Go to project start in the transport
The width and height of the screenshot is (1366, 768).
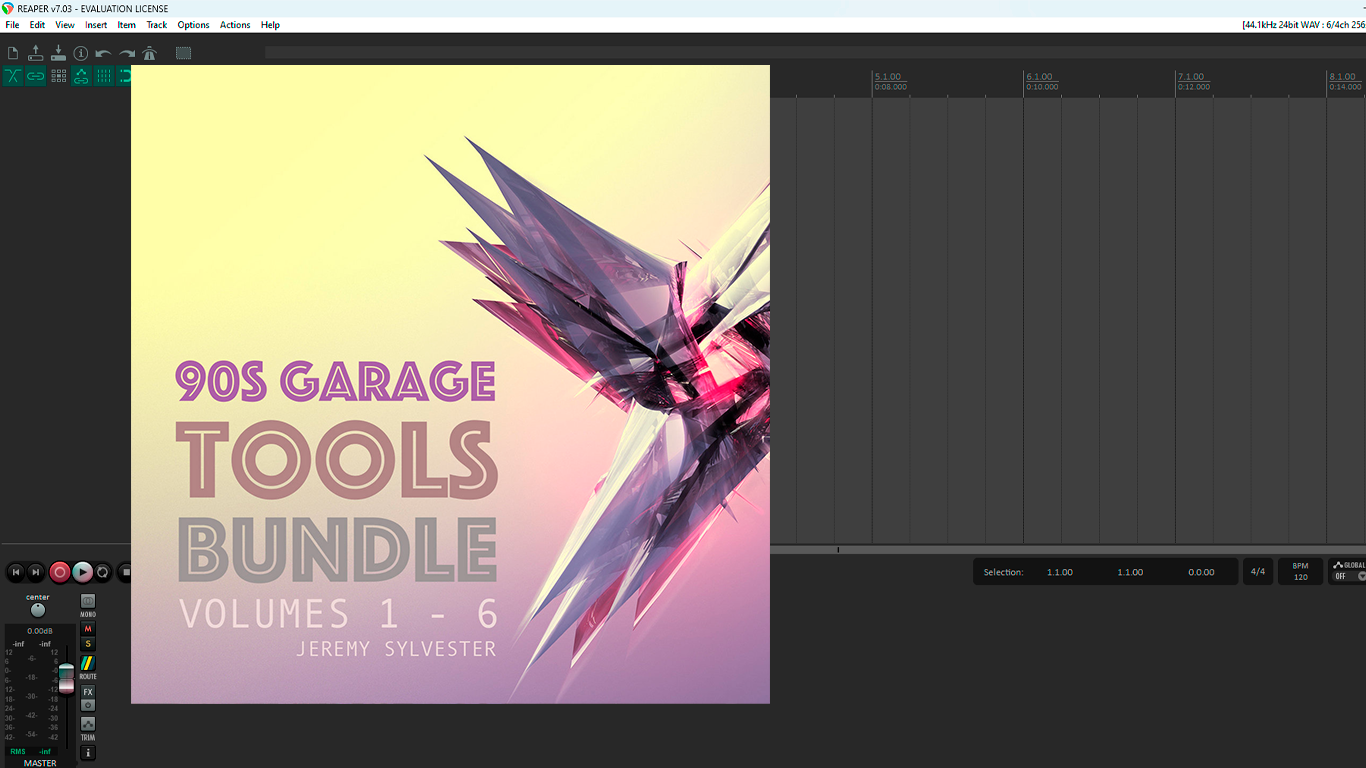coord(15,572)
